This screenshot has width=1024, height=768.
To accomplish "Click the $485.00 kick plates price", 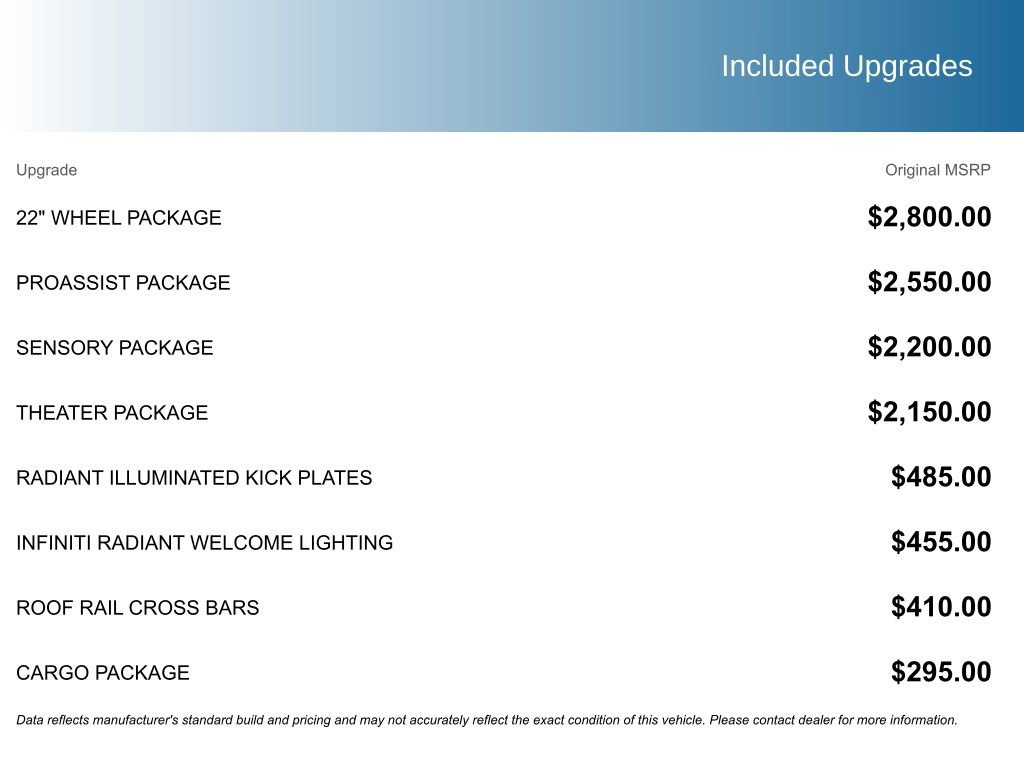I will tap(941, 477).
